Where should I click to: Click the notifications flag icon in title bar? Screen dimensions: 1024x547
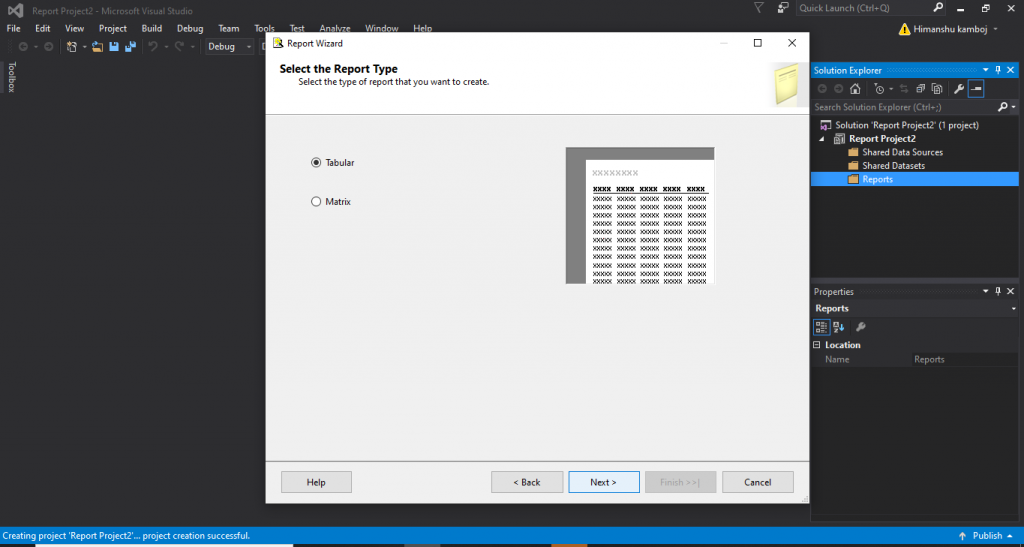point(757,8)
